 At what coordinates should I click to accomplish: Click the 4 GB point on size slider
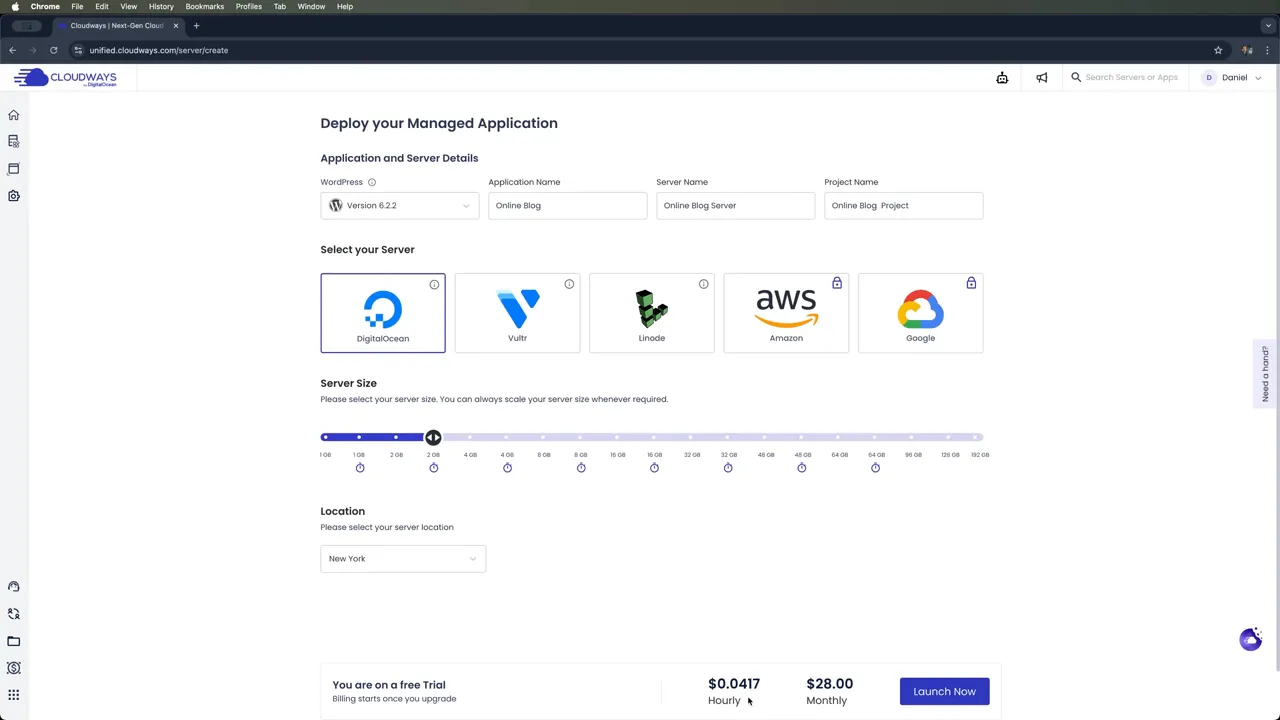tap(470, 437)
